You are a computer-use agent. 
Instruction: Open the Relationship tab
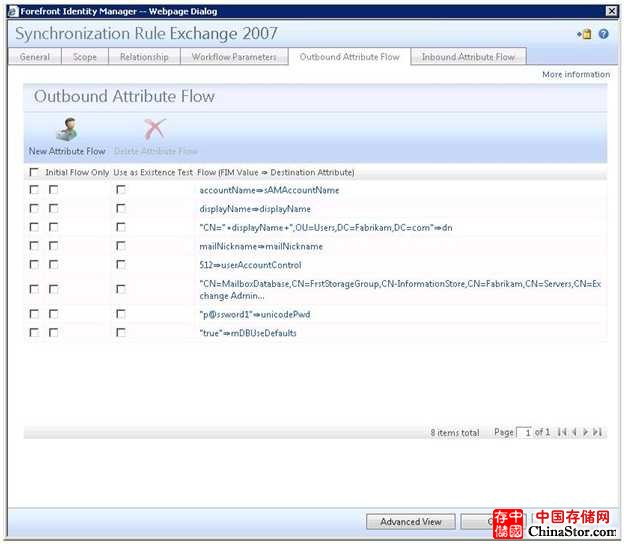144,57
